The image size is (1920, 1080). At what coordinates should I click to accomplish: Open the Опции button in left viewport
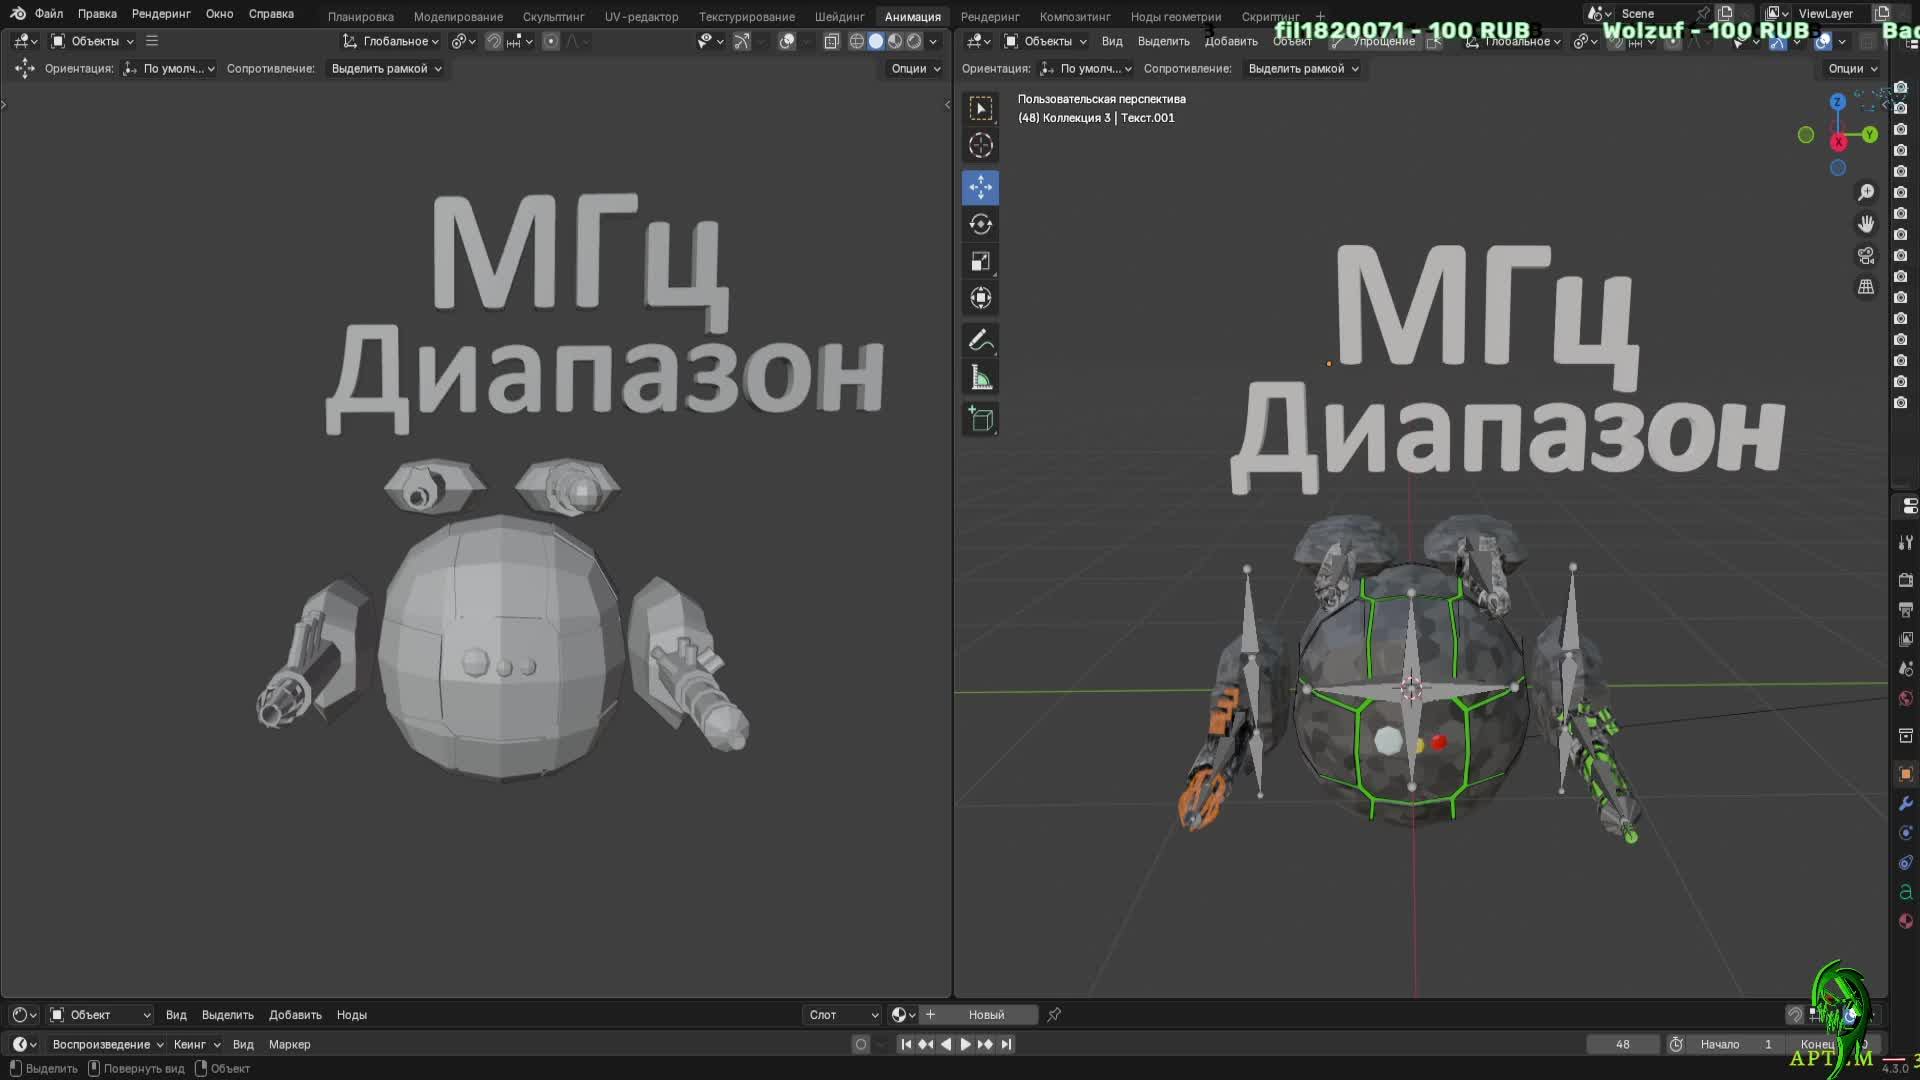(x=915, y=69)
